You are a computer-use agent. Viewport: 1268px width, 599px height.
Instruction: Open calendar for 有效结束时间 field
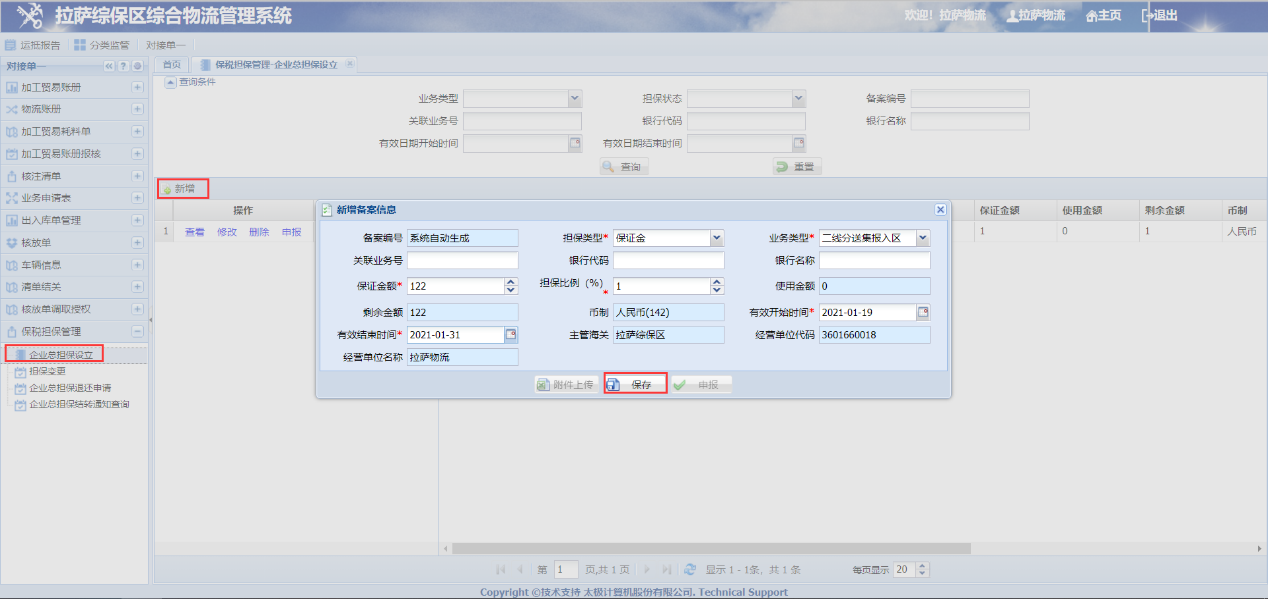pyautogui.click(x=511, y=335)
